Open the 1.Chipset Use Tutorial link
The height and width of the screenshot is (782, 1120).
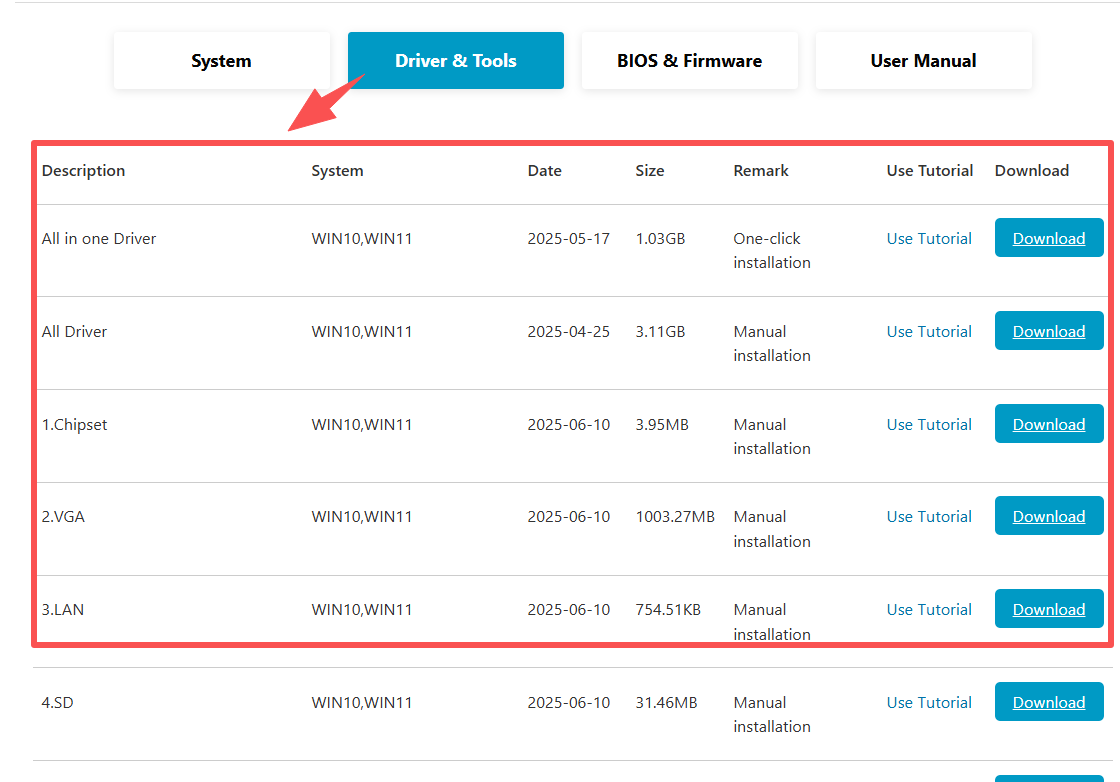click(x=929, y=424)
